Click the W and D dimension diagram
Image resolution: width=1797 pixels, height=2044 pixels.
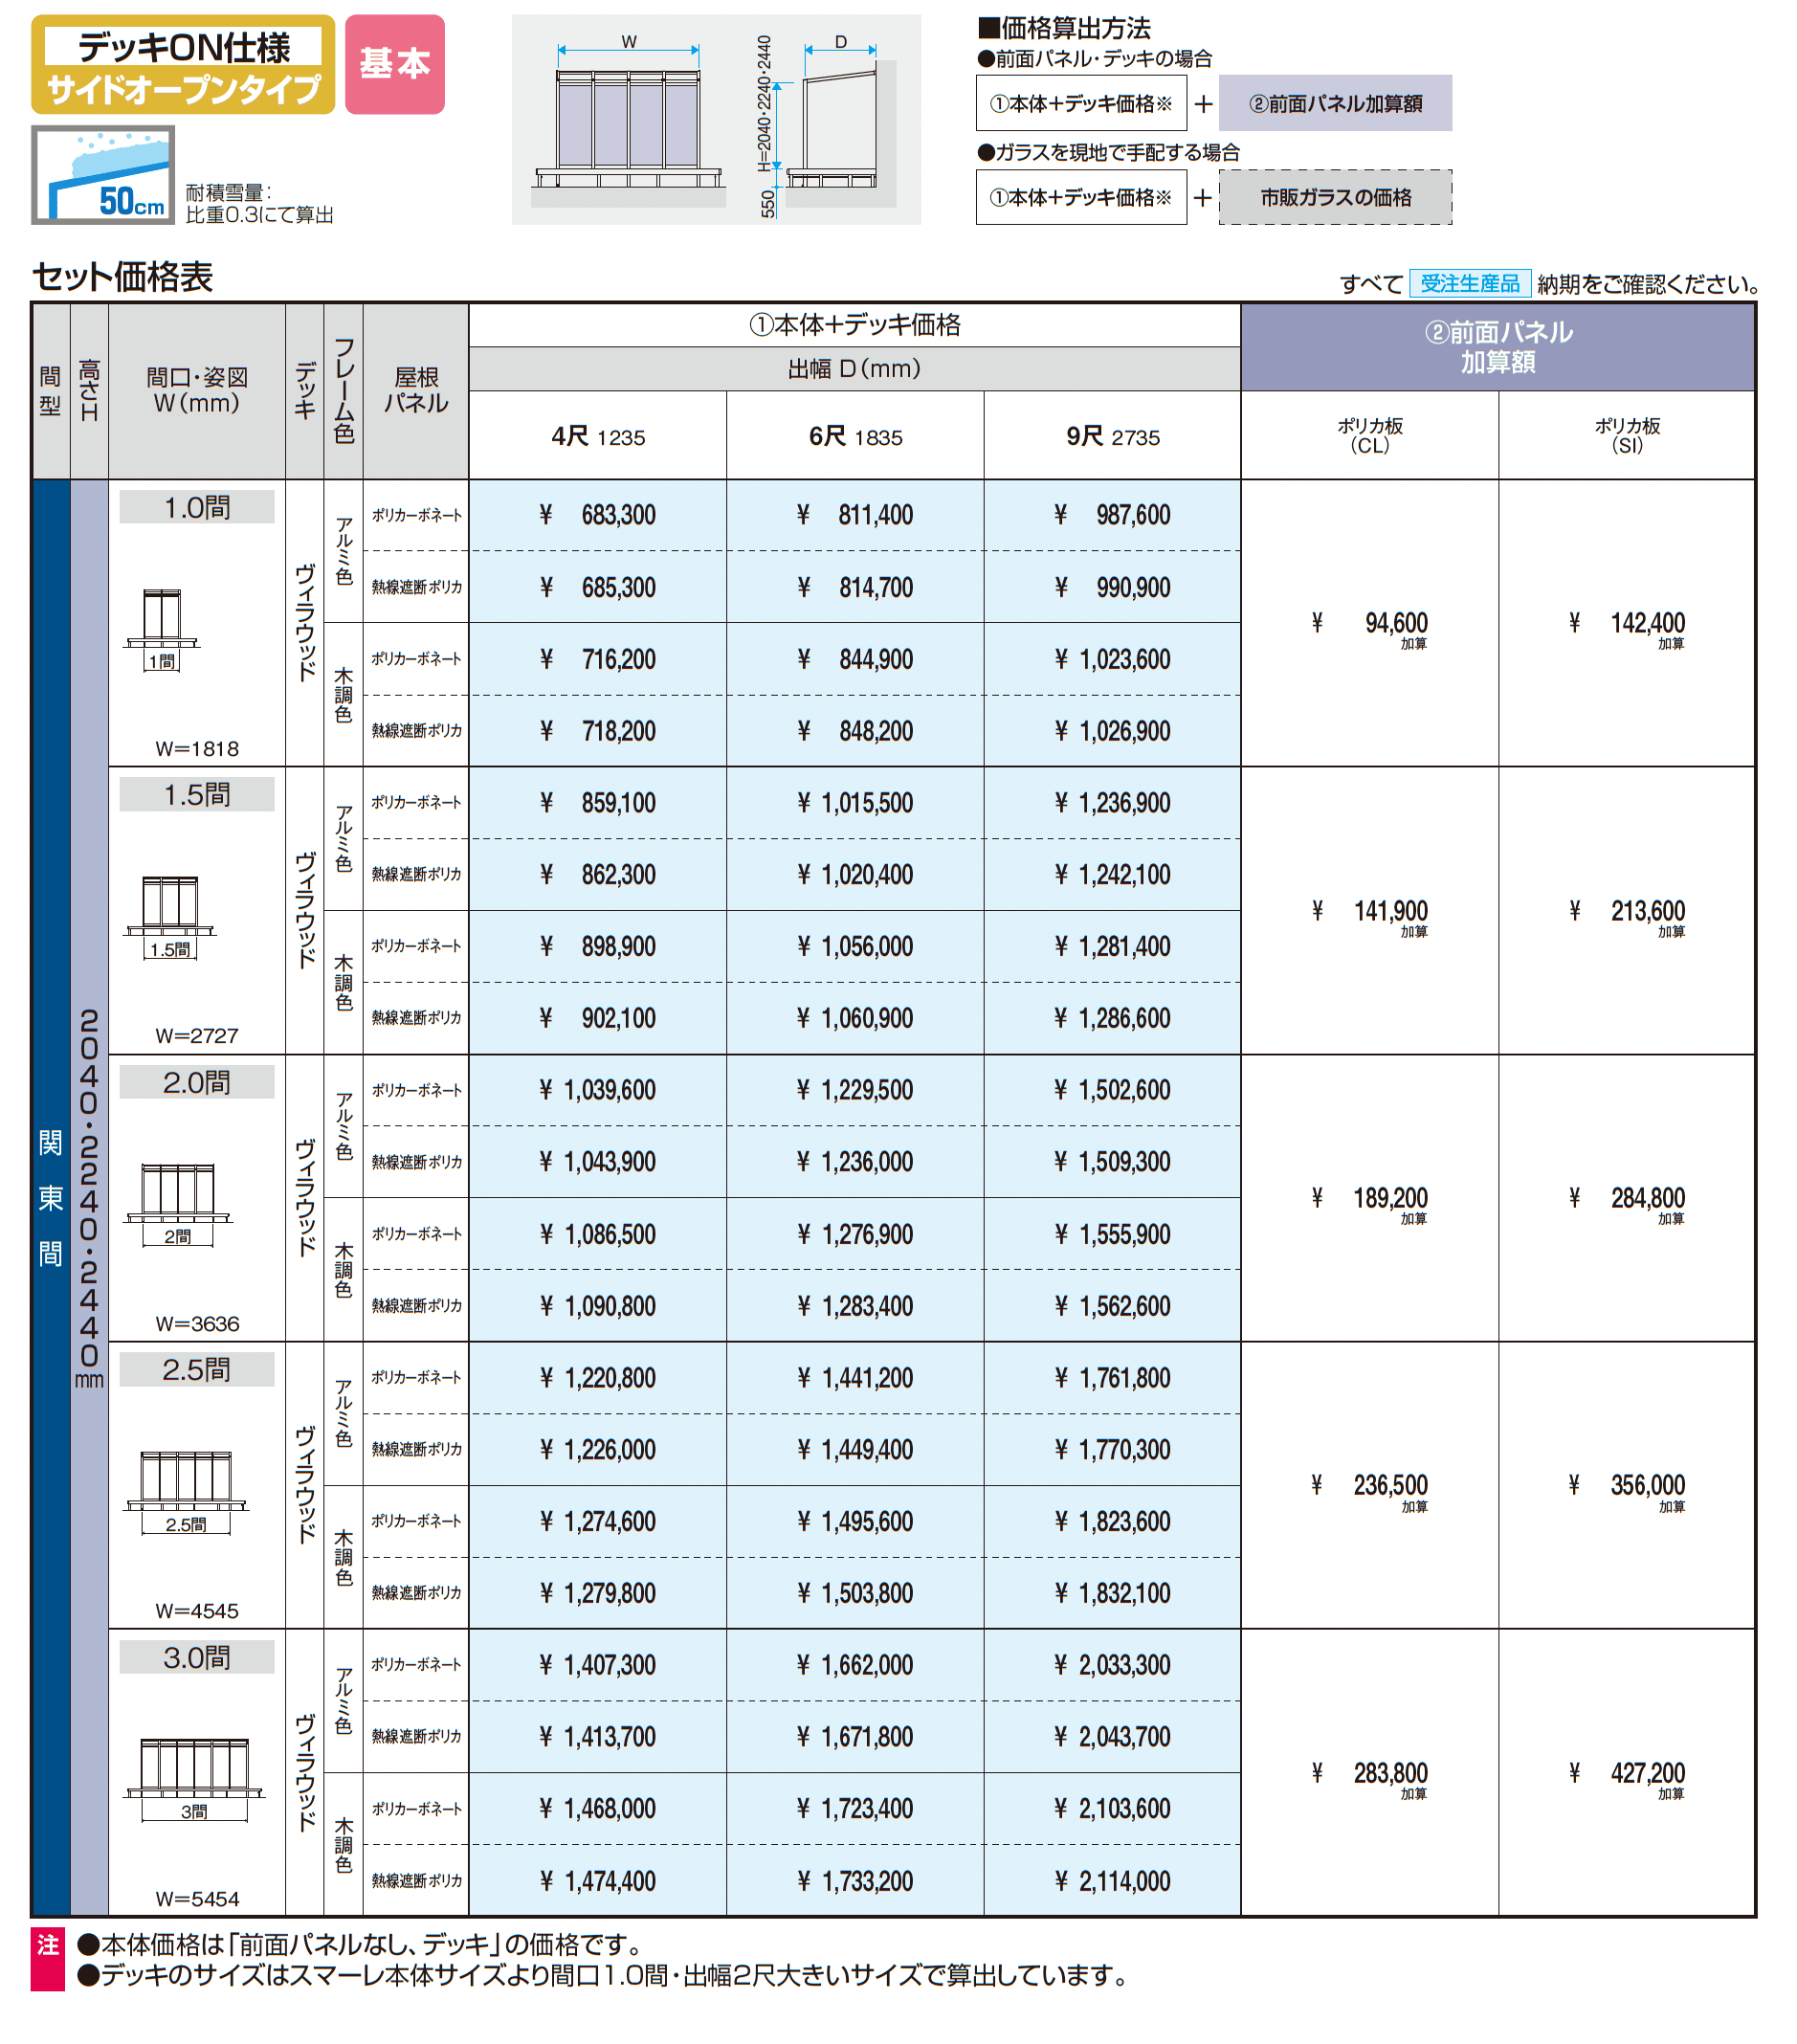[x=716, y=119]
